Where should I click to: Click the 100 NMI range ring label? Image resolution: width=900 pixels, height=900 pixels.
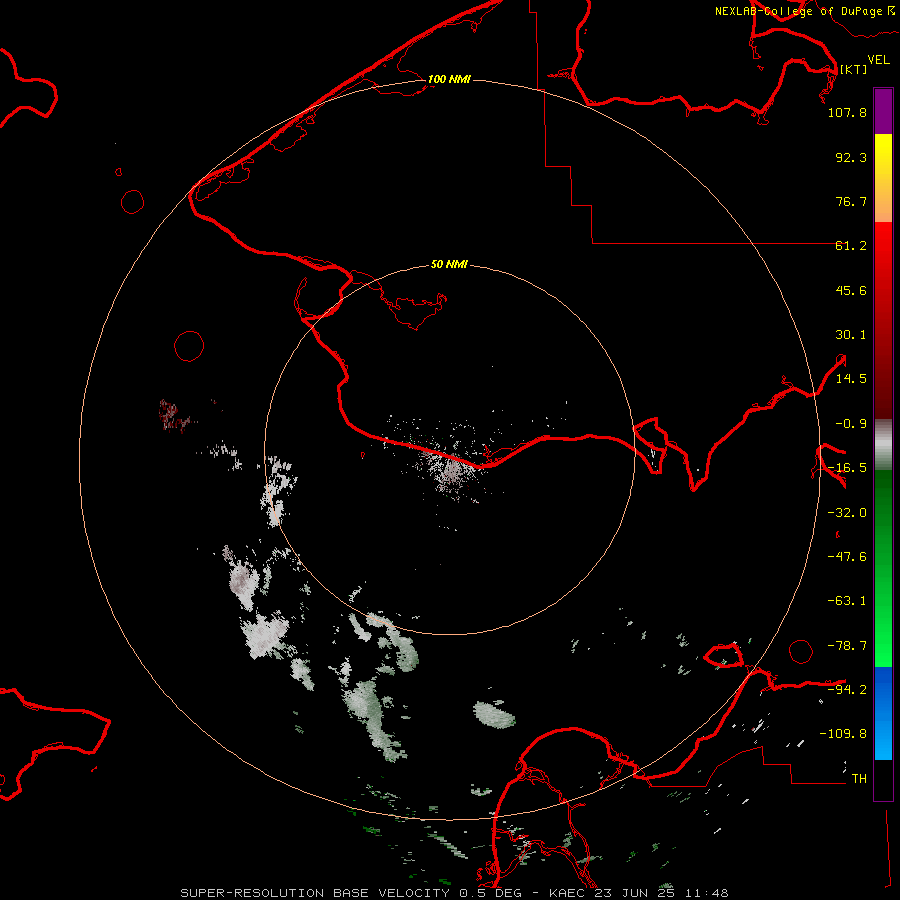click(x=449, y=79)
